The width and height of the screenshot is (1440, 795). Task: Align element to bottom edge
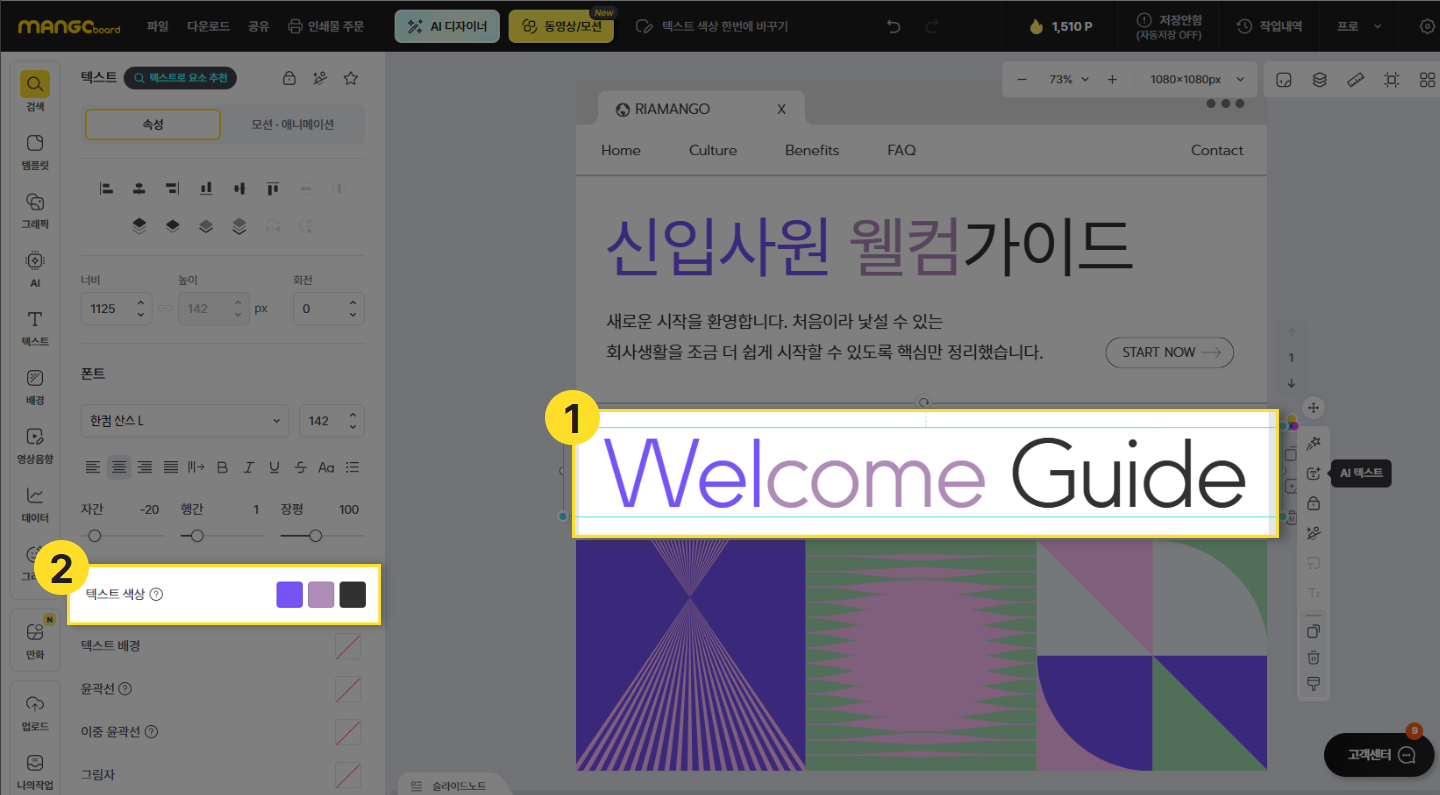point(206,188)
